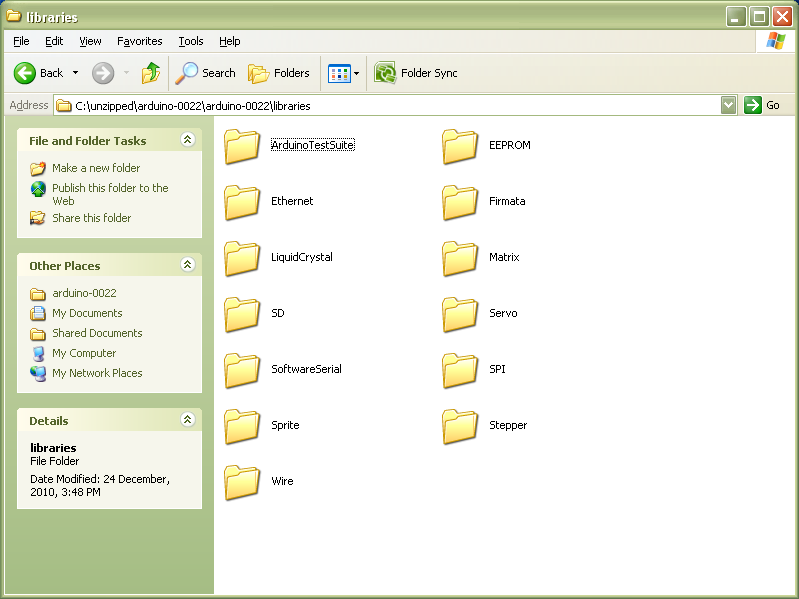This screenshot has width=799, height=599.
Task: Open the Views dropdown arrow
Action: tap(357, 73)
